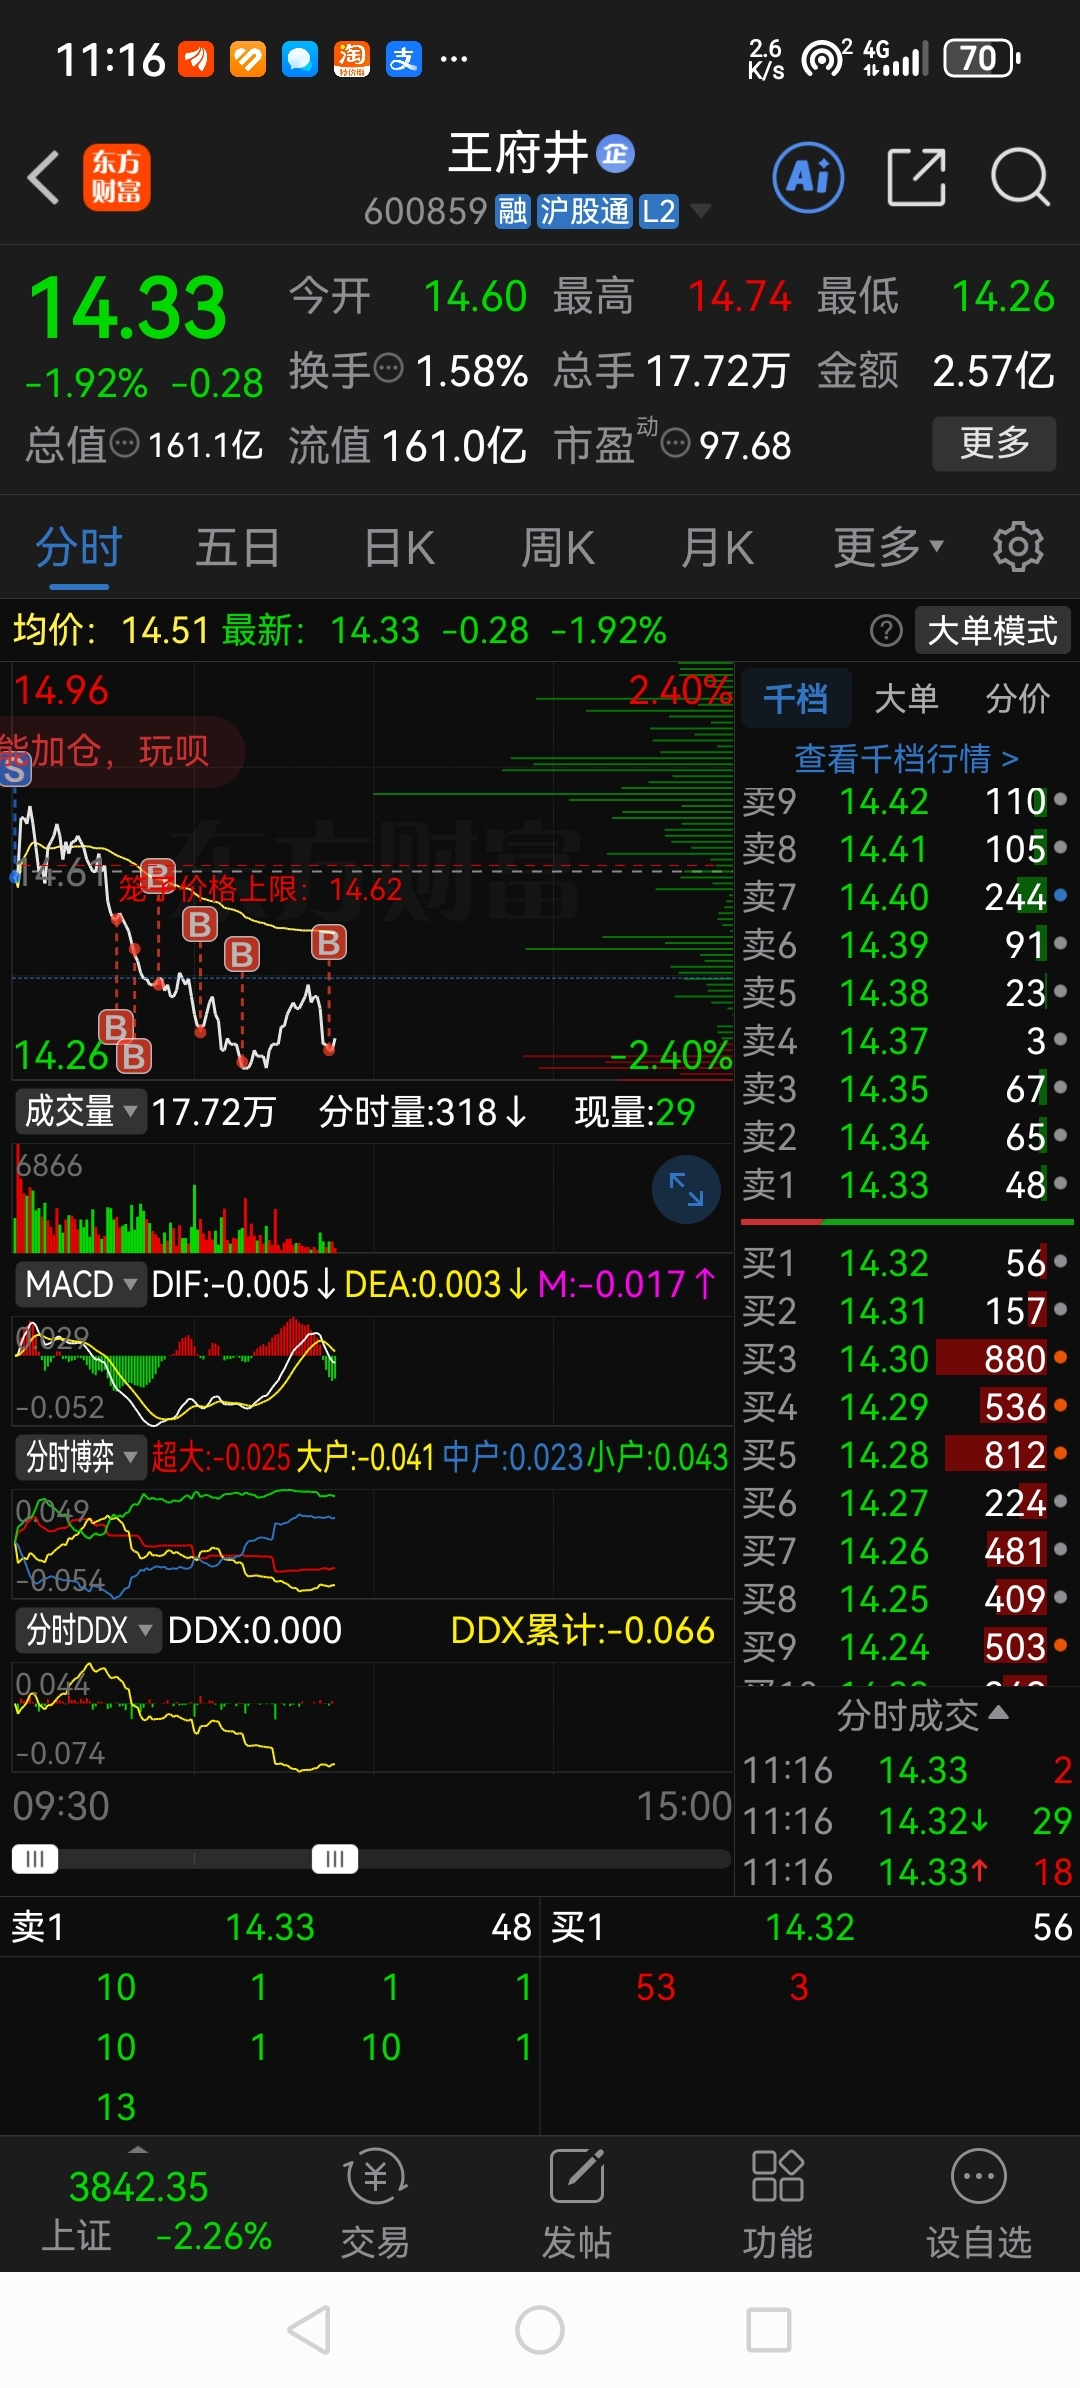Tap the 总值 info circle icon
The height and width of the screenshot is (2388, 1080).
[x=124, y=442]
